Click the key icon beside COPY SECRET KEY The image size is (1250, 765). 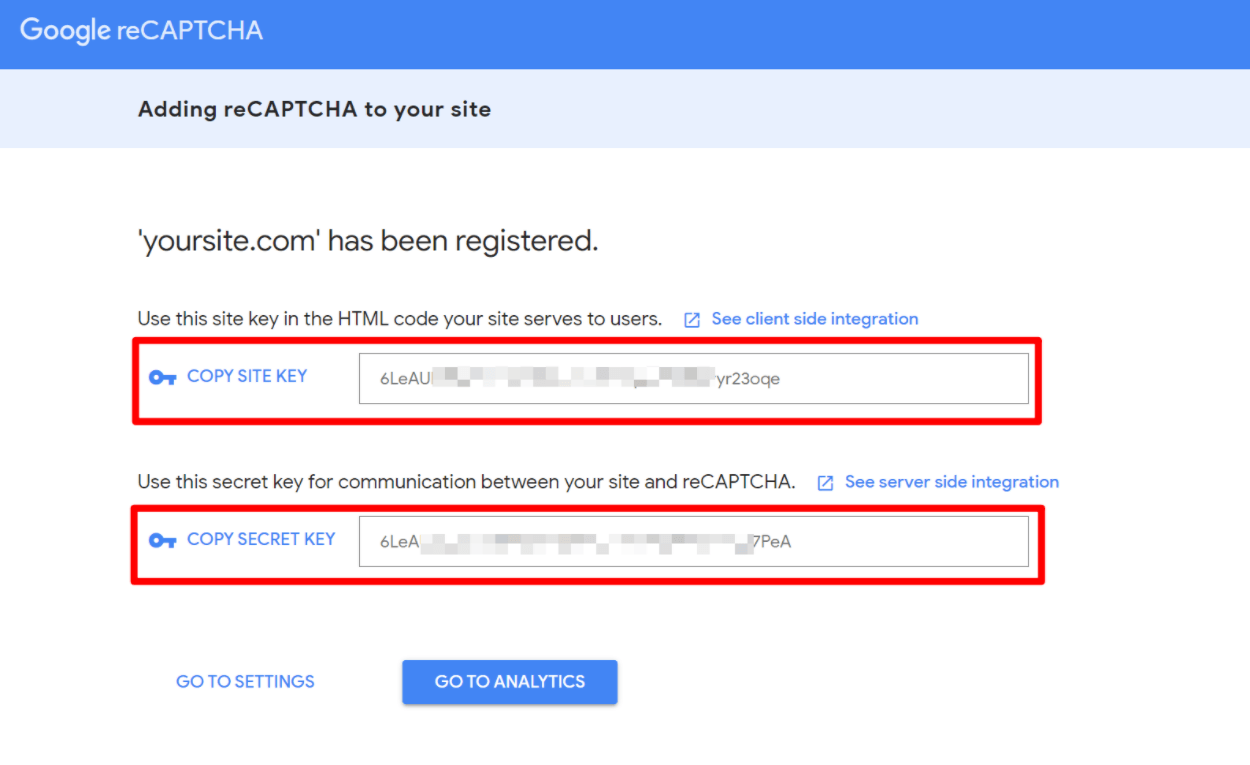coord(162,541)
